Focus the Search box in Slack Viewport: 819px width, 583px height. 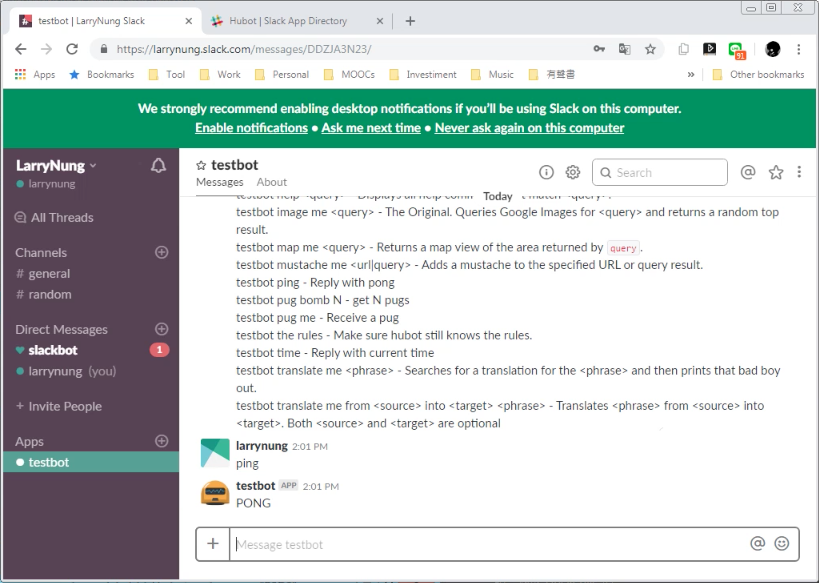point(660,172)
